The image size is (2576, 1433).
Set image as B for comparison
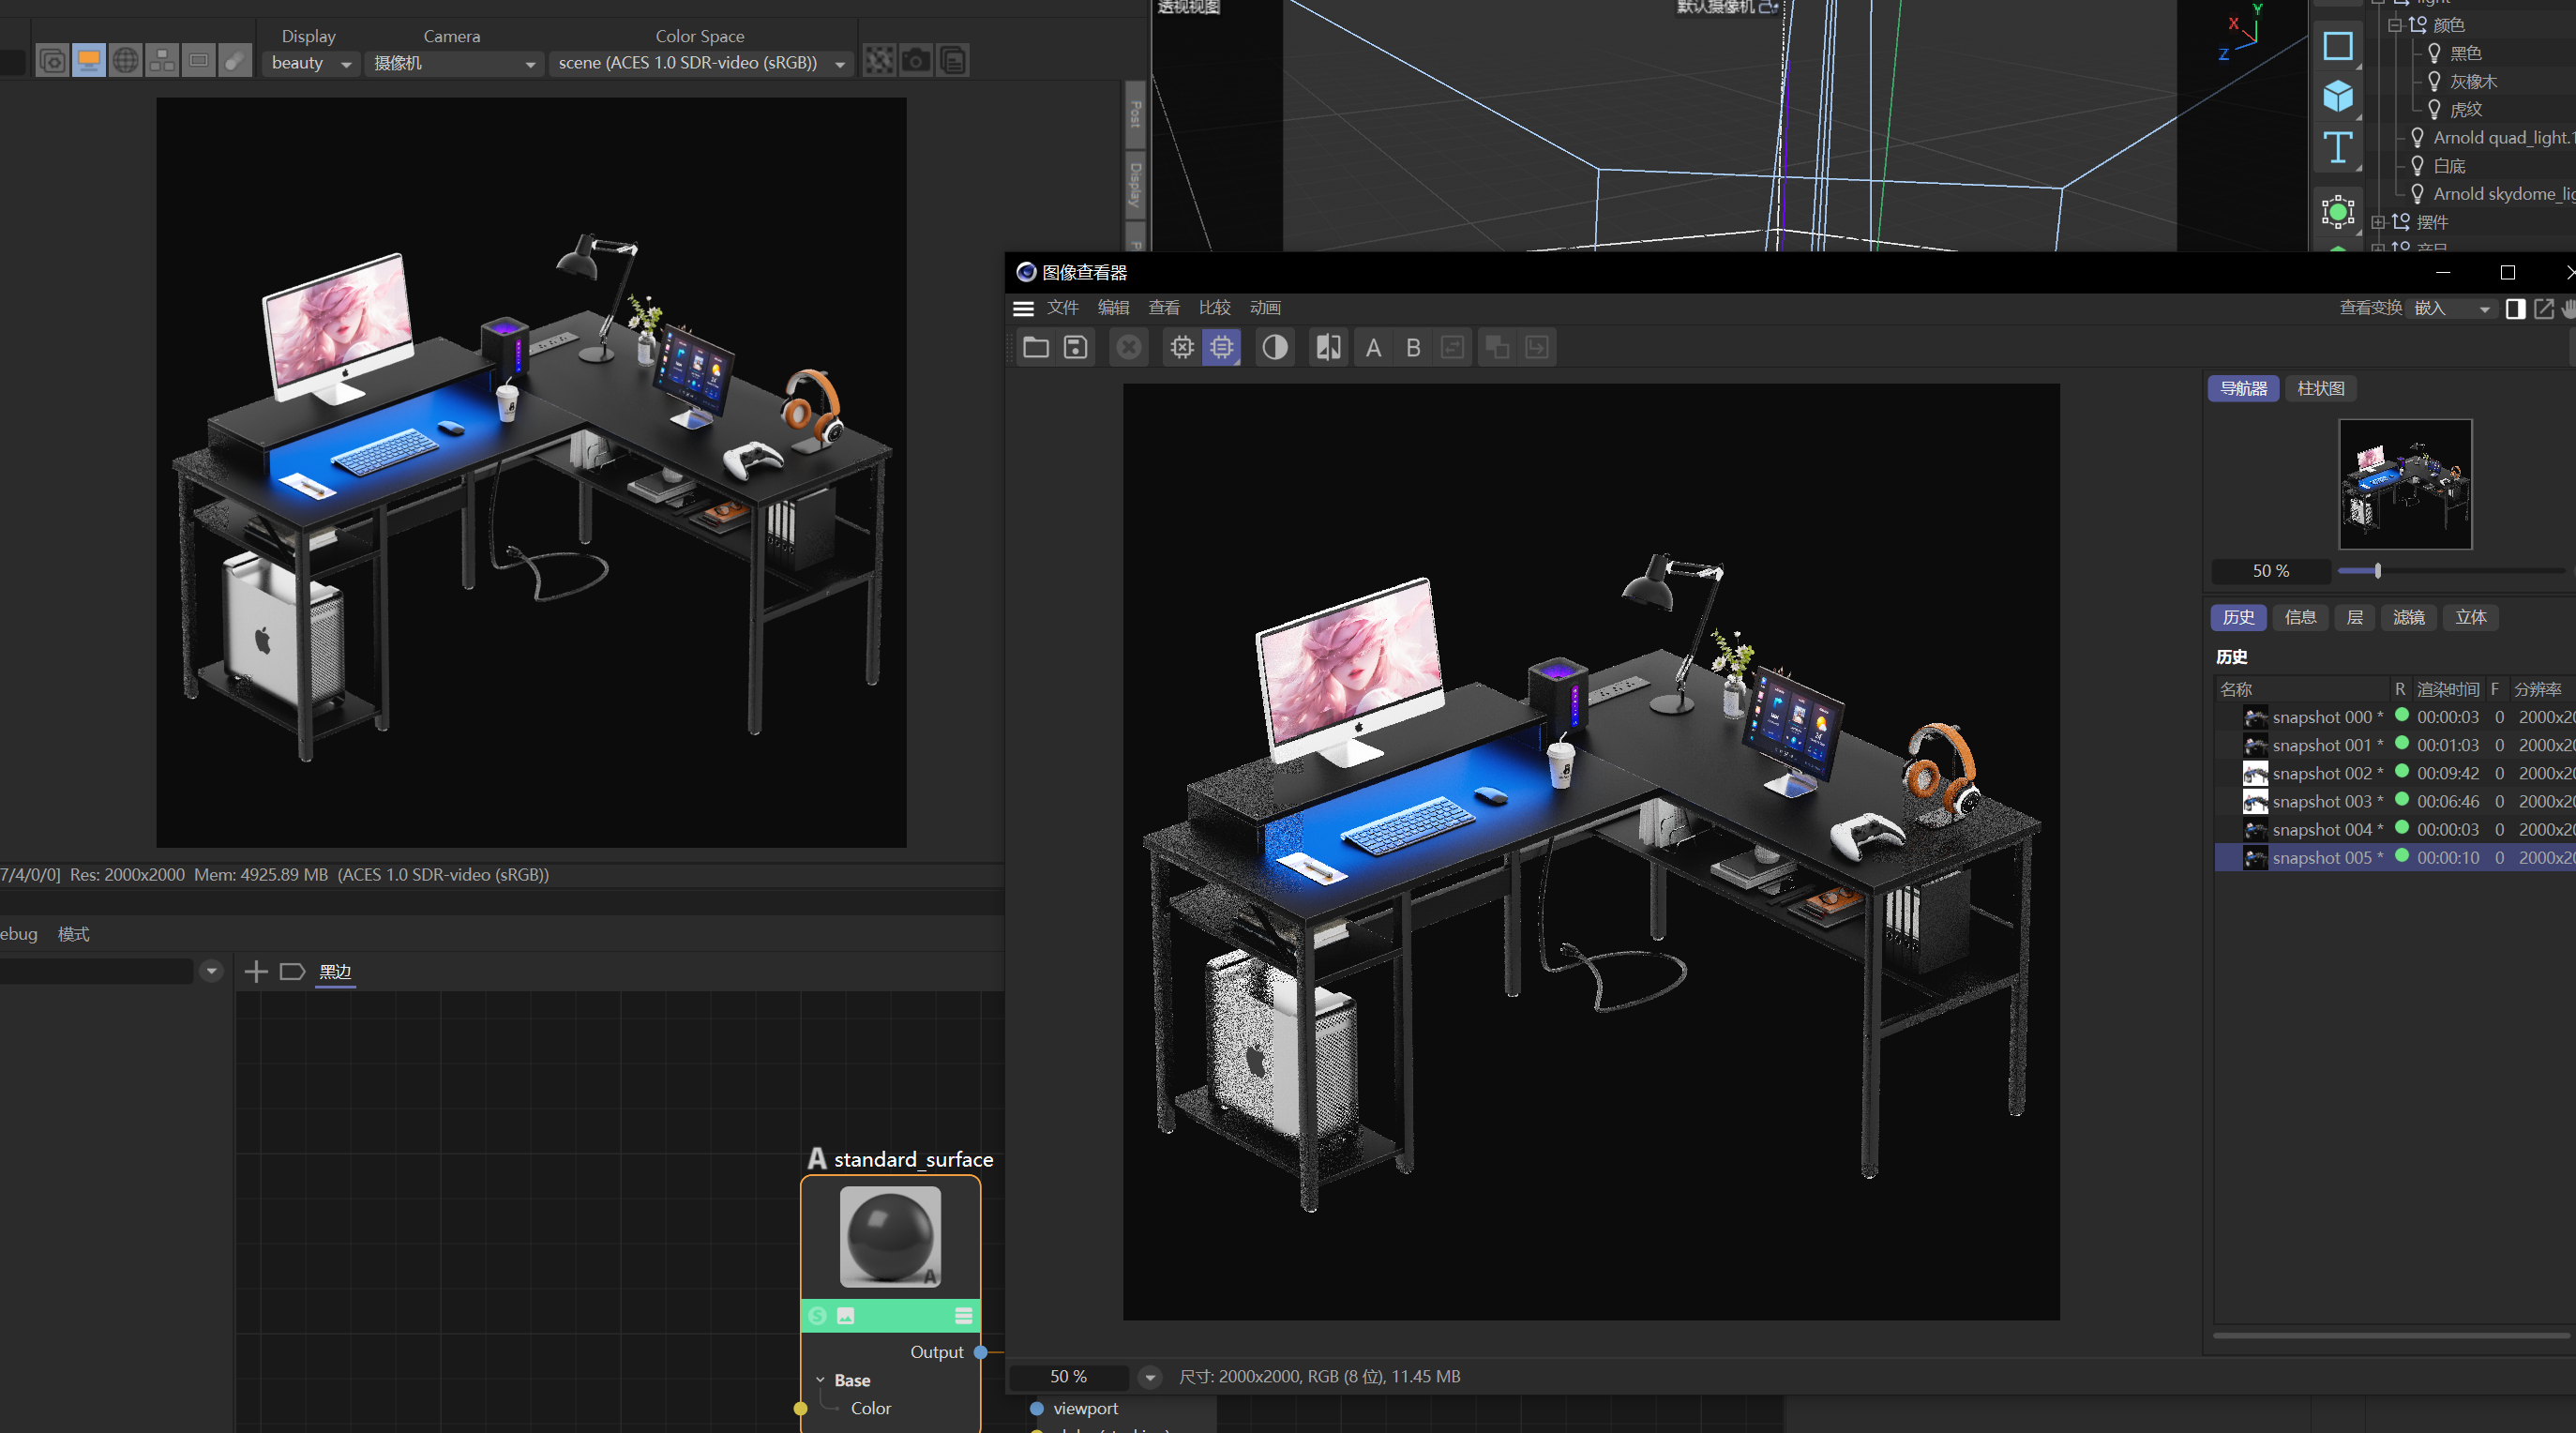click(x=1412, y=347)
